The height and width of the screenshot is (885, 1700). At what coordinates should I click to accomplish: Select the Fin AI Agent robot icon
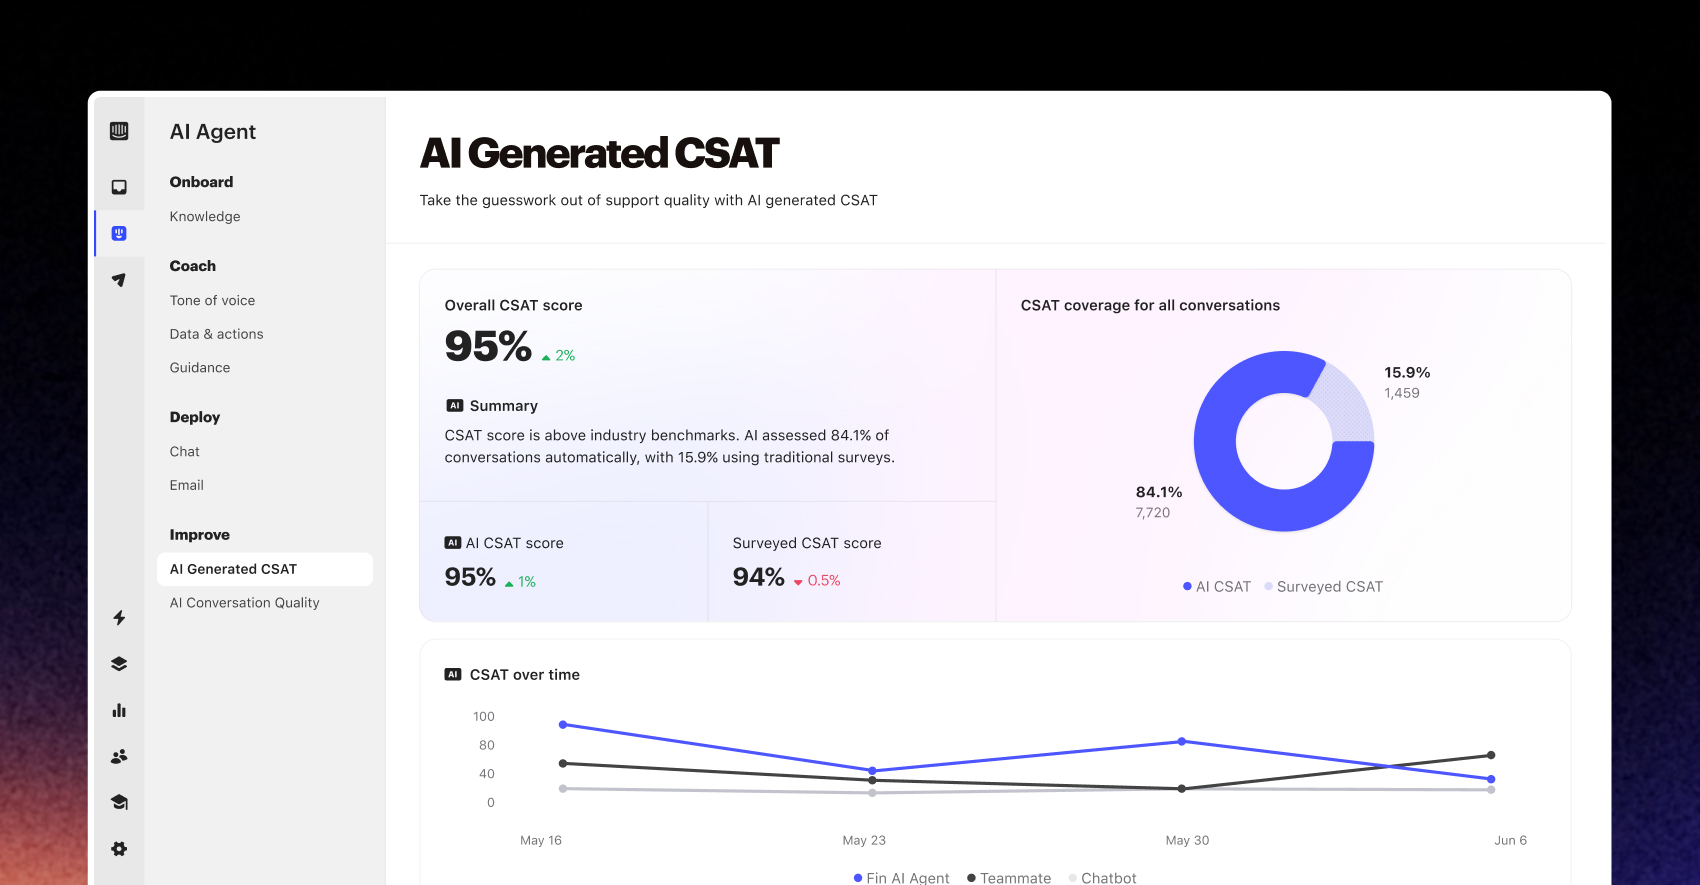(119, 232)
